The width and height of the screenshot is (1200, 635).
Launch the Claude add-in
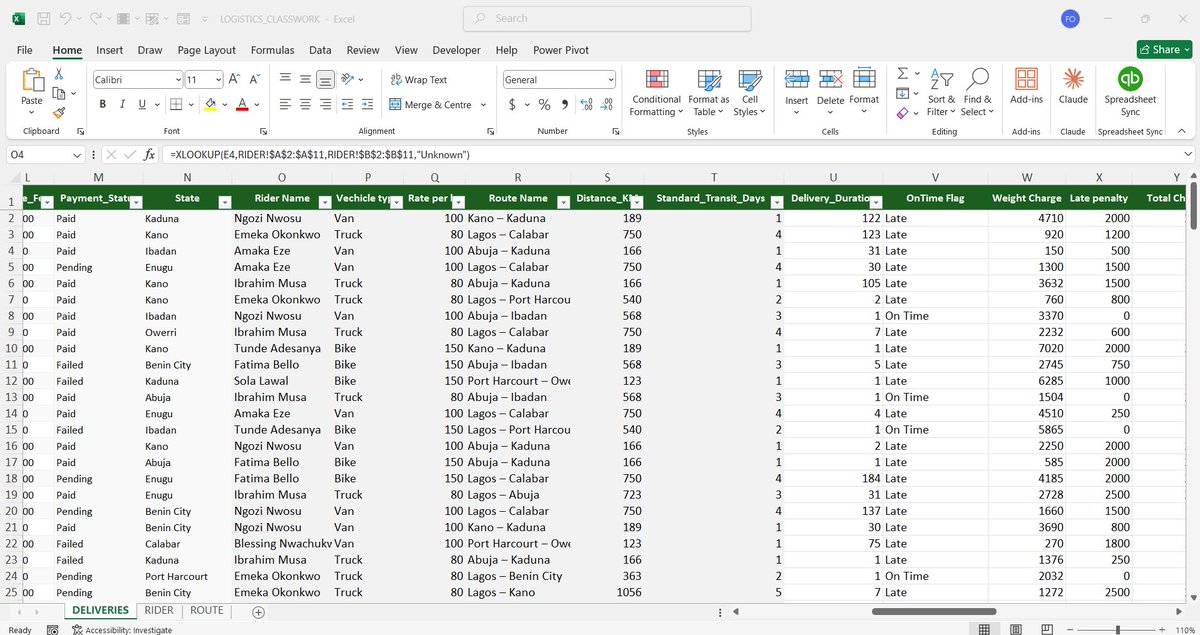(x=1073, y=86)
